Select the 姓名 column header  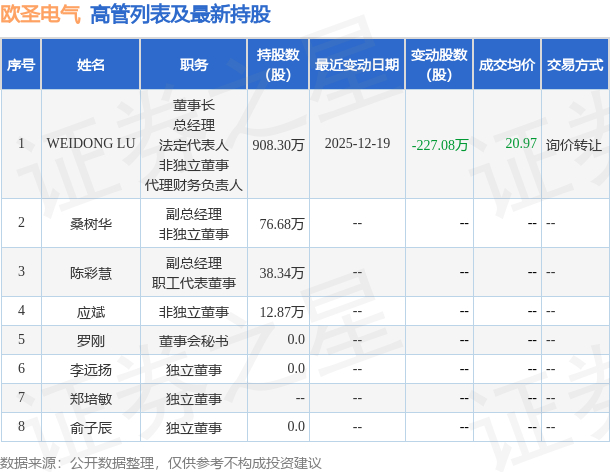pyautogui.click(x=91, y=65)
